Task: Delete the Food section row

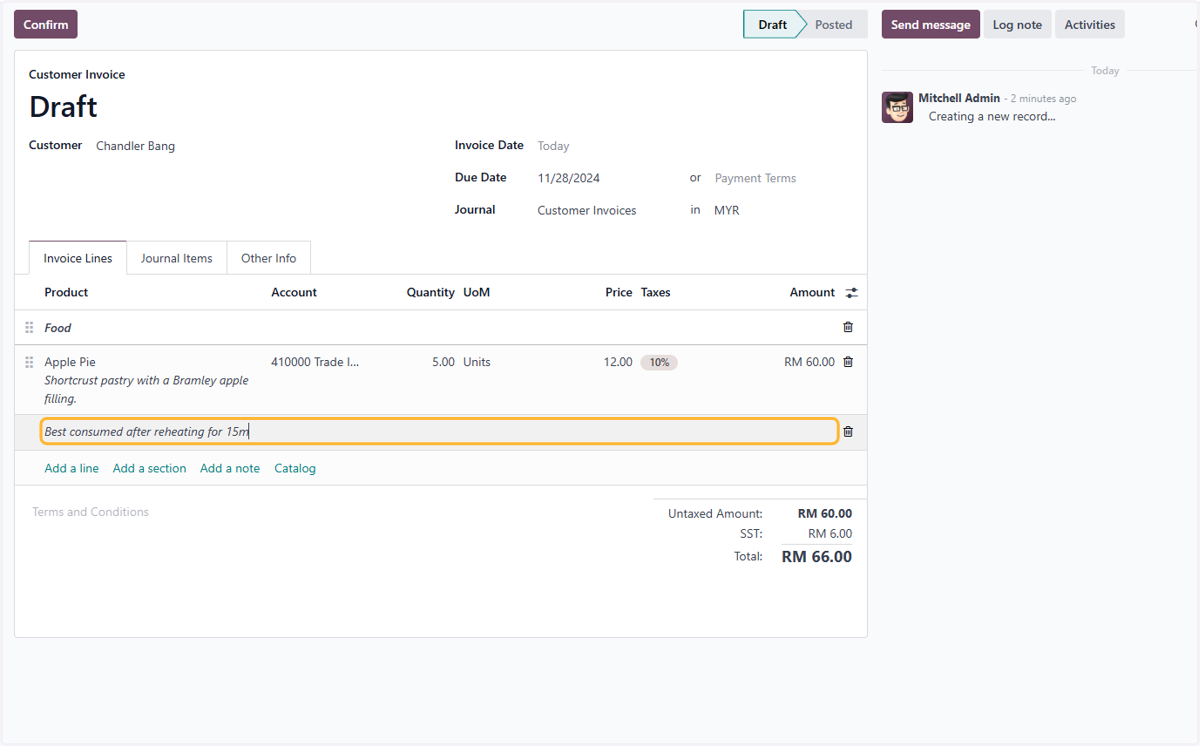Action: point(848,327)
